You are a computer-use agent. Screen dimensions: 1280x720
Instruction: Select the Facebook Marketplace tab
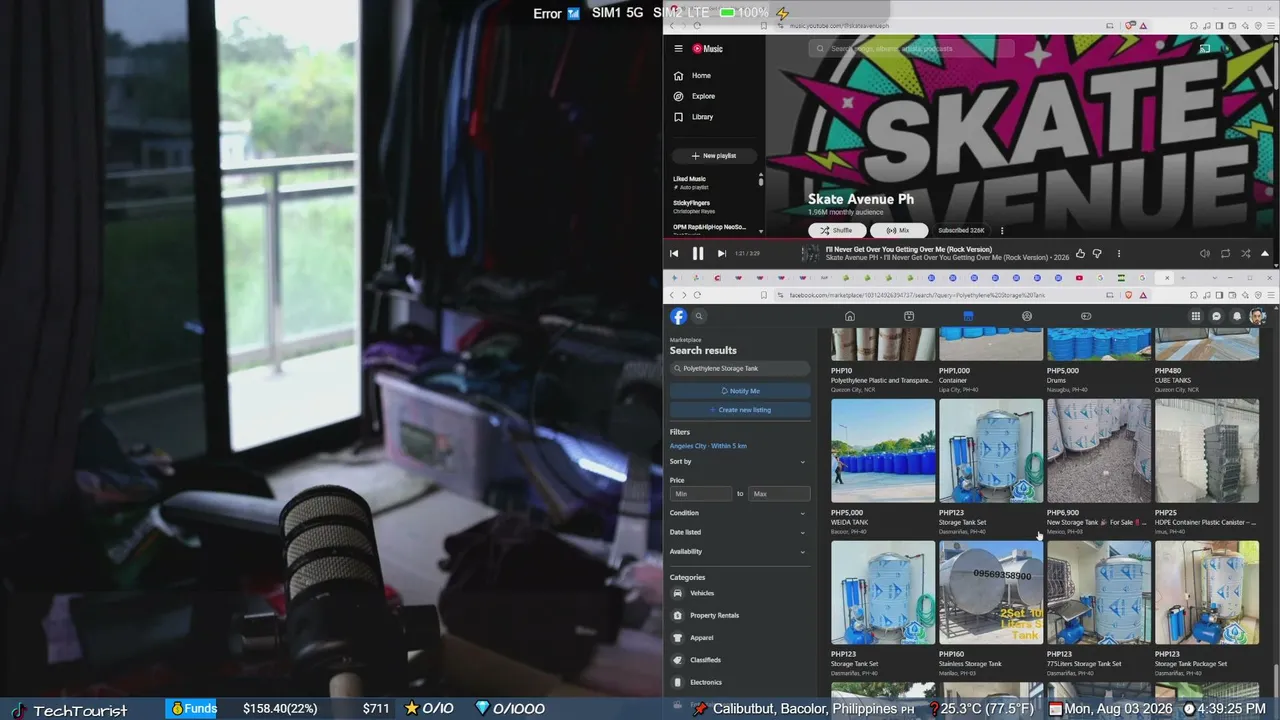coord(968,316)
